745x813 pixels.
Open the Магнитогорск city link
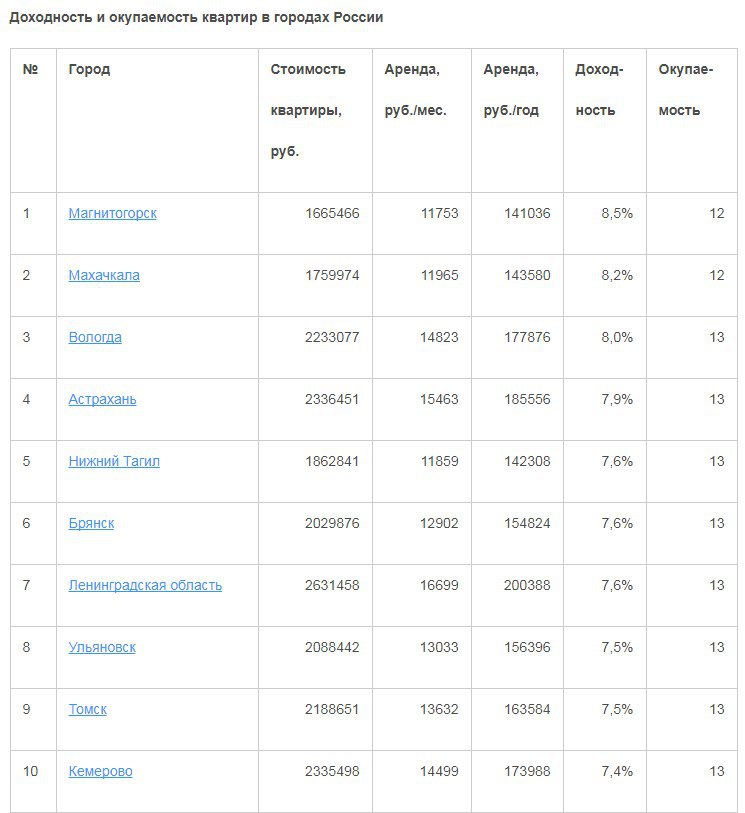(x=112, y=213)
